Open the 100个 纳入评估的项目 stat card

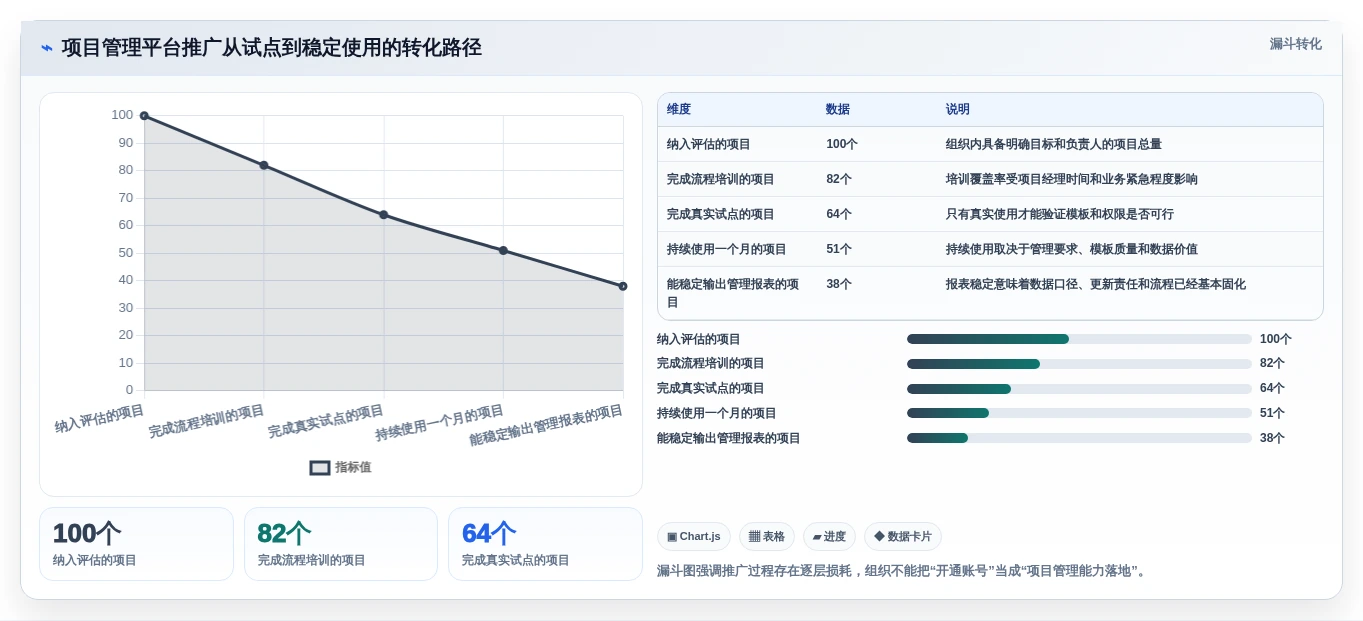click(136, 544)
